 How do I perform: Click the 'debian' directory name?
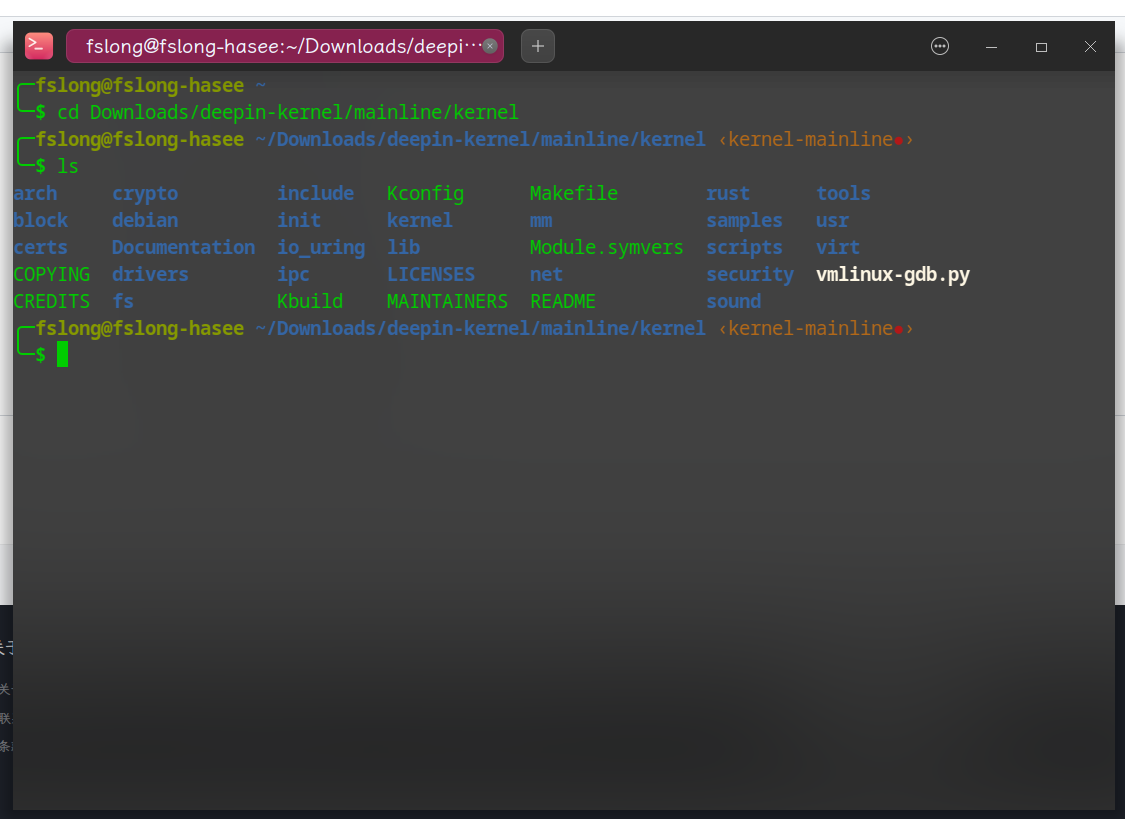(145, 220)
